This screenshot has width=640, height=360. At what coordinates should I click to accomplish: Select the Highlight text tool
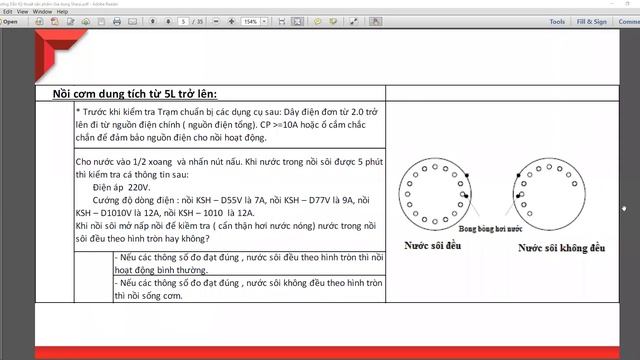pyautogui.click(x=333, y=21)
